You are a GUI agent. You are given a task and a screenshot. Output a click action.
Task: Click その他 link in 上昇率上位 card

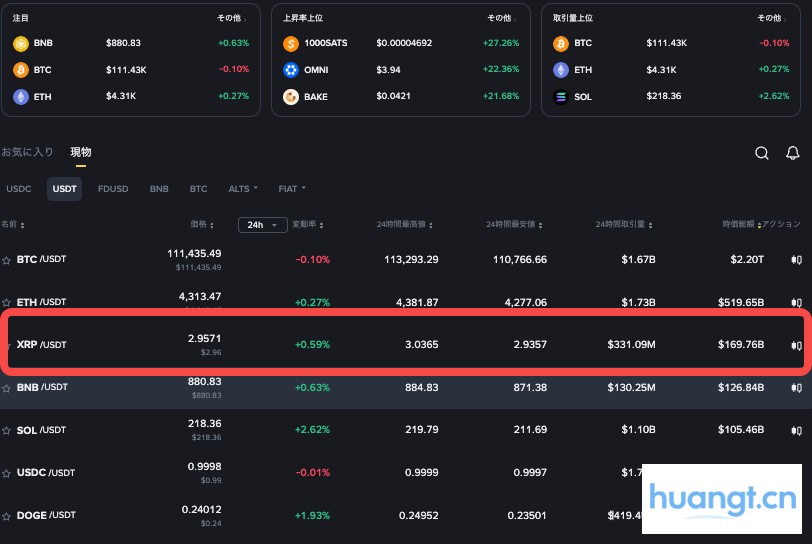coord(501,18)
